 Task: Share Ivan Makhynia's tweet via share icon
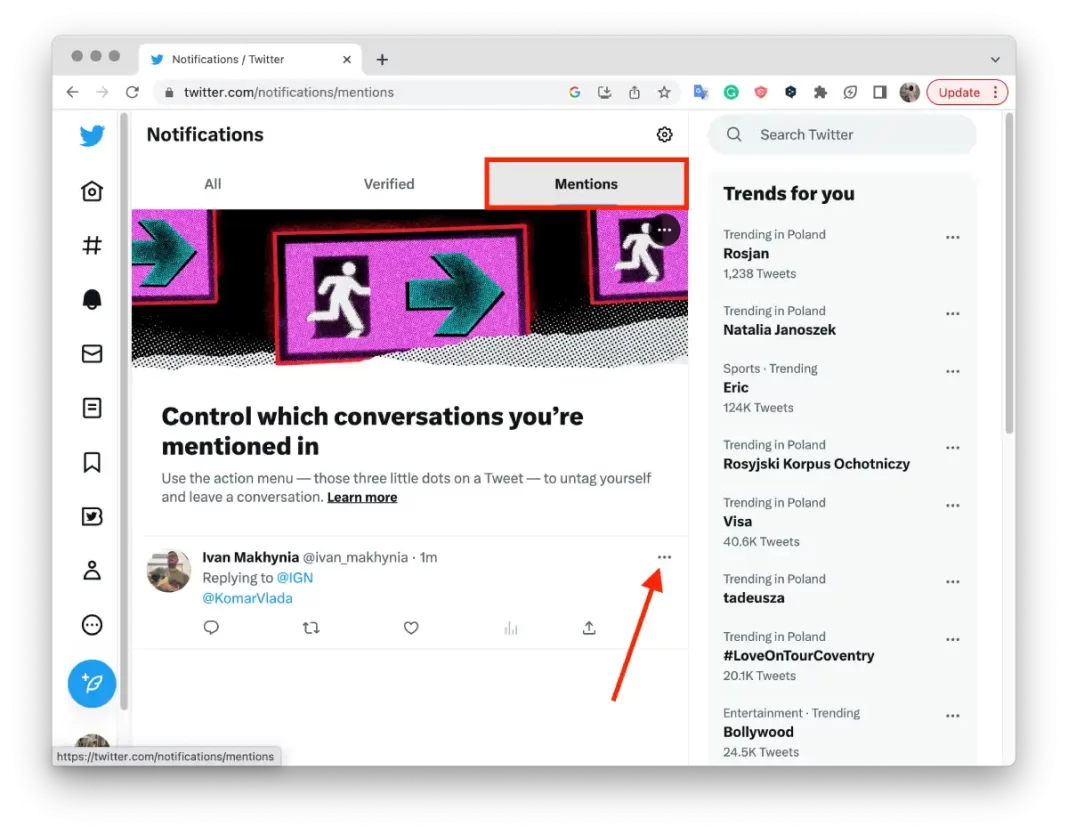[x=589, y=628]
